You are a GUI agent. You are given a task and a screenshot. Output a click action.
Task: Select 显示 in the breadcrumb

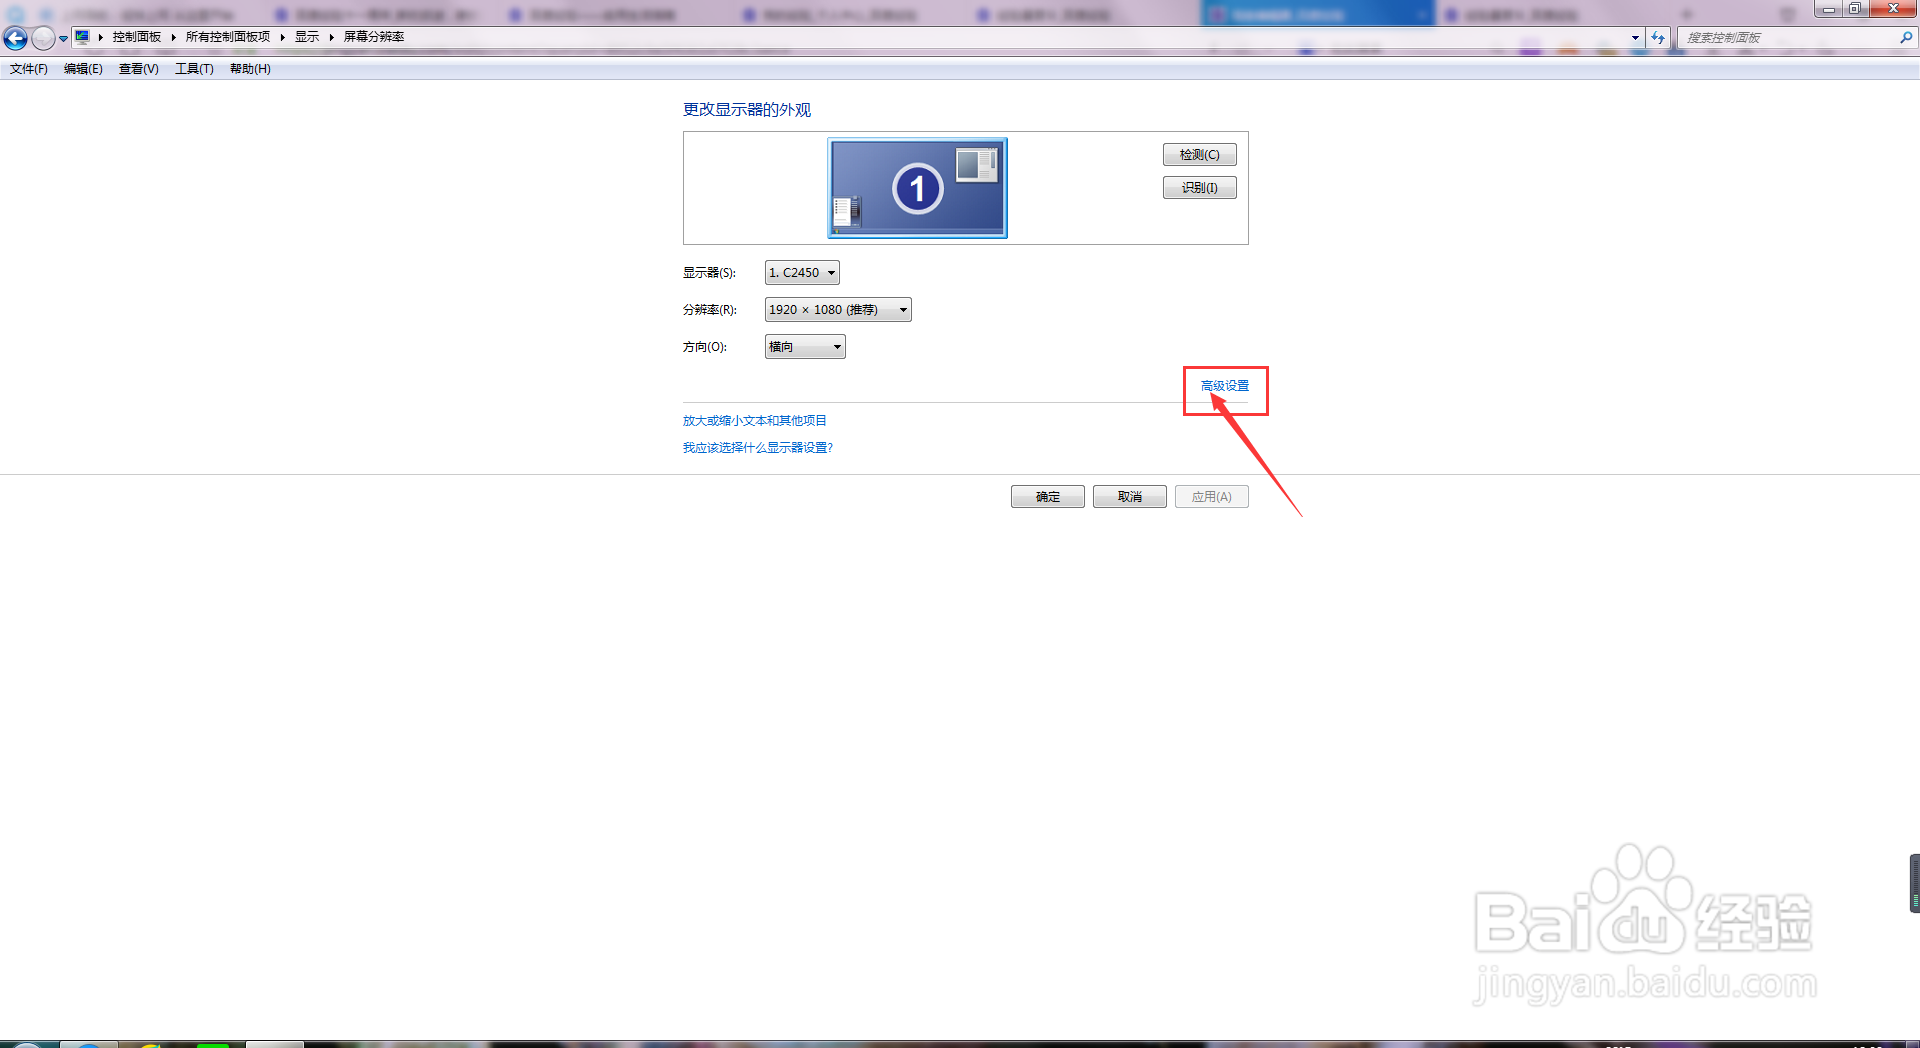(307, 37)
